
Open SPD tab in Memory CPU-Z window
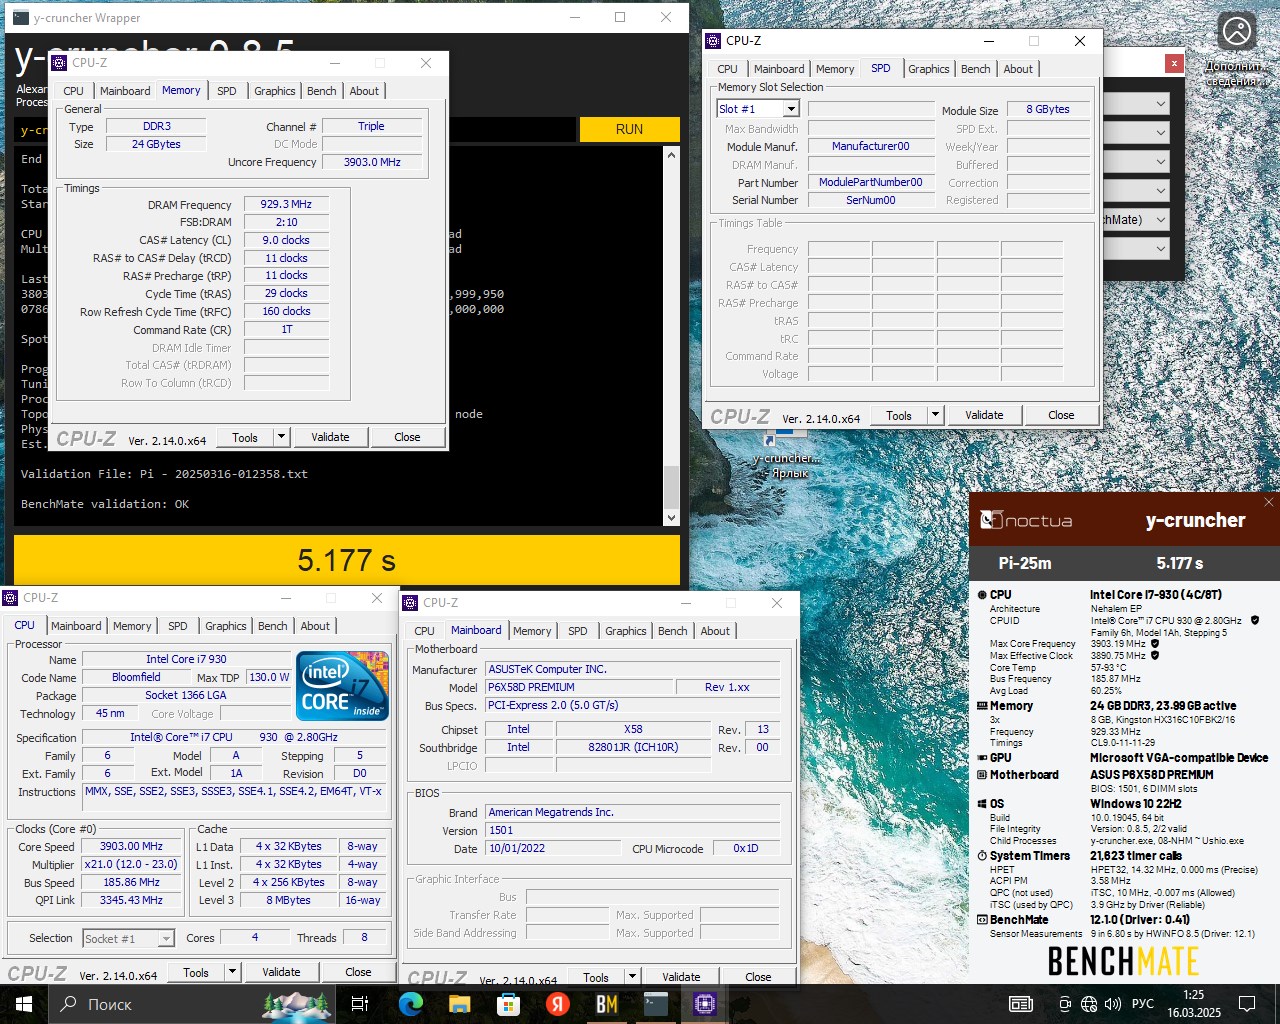(x=227, y=91)
